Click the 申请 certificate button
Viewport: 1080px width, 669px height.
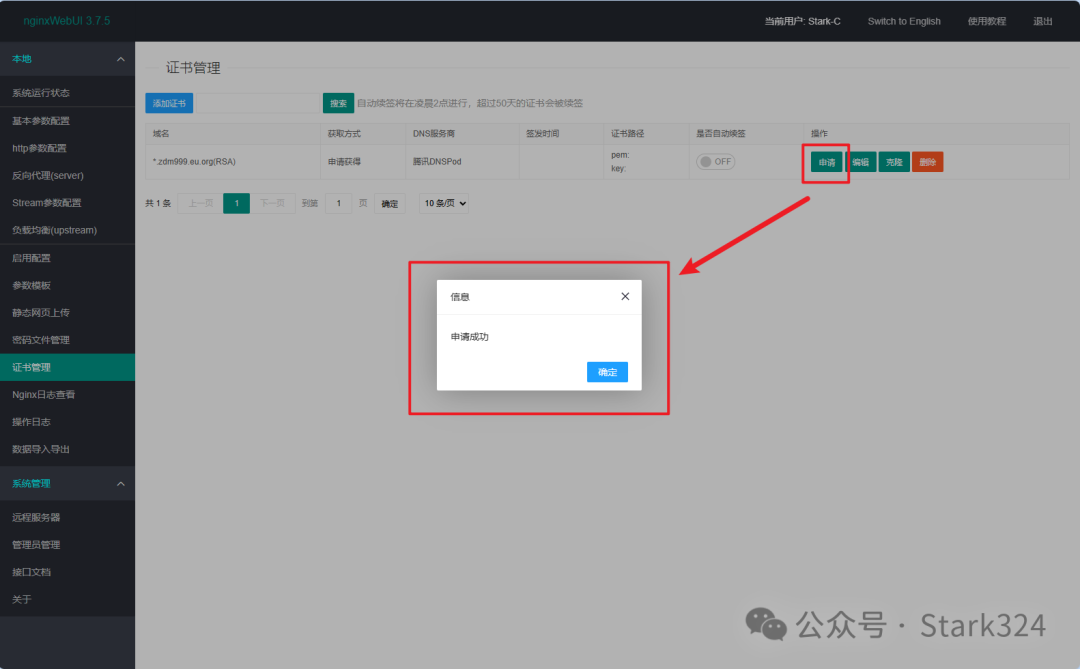click(826, 162)
